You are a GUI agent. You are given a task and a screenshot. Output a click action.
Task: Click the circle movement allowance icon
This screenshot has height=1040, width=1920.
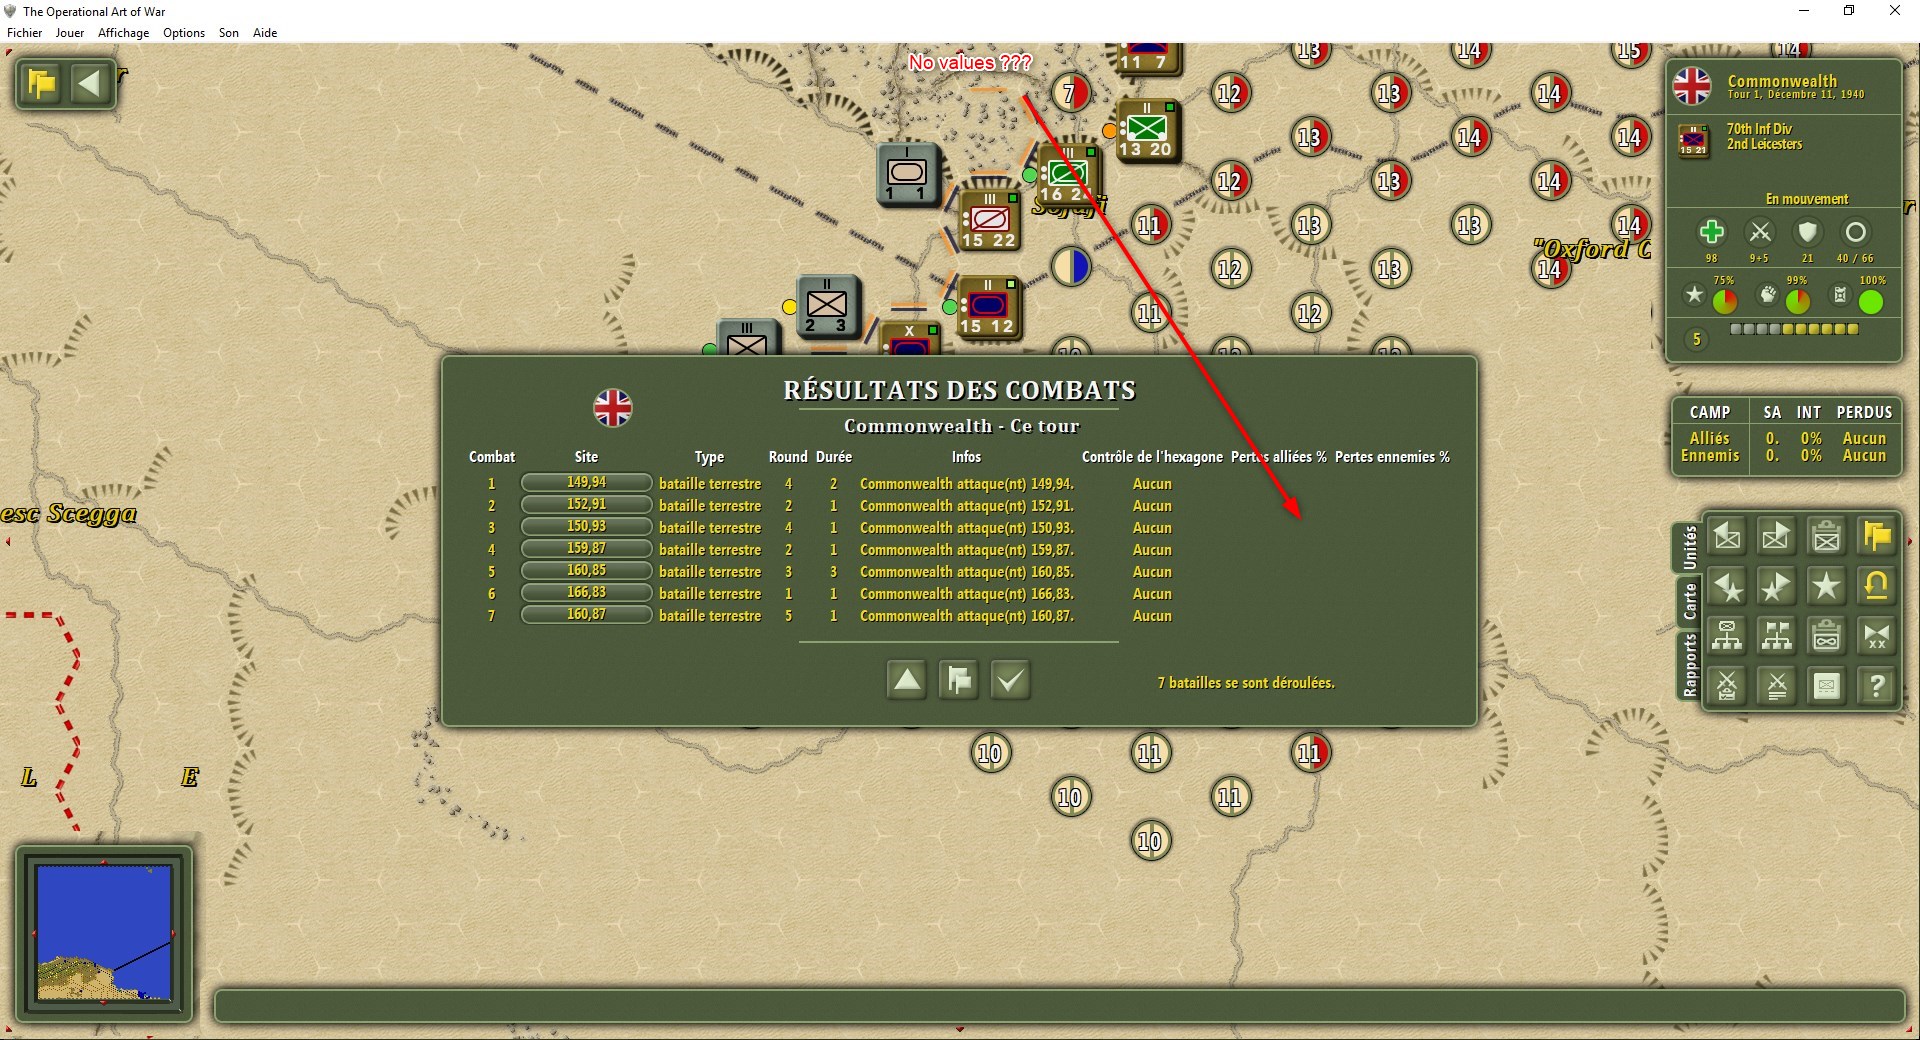(x=1855, y=233)
